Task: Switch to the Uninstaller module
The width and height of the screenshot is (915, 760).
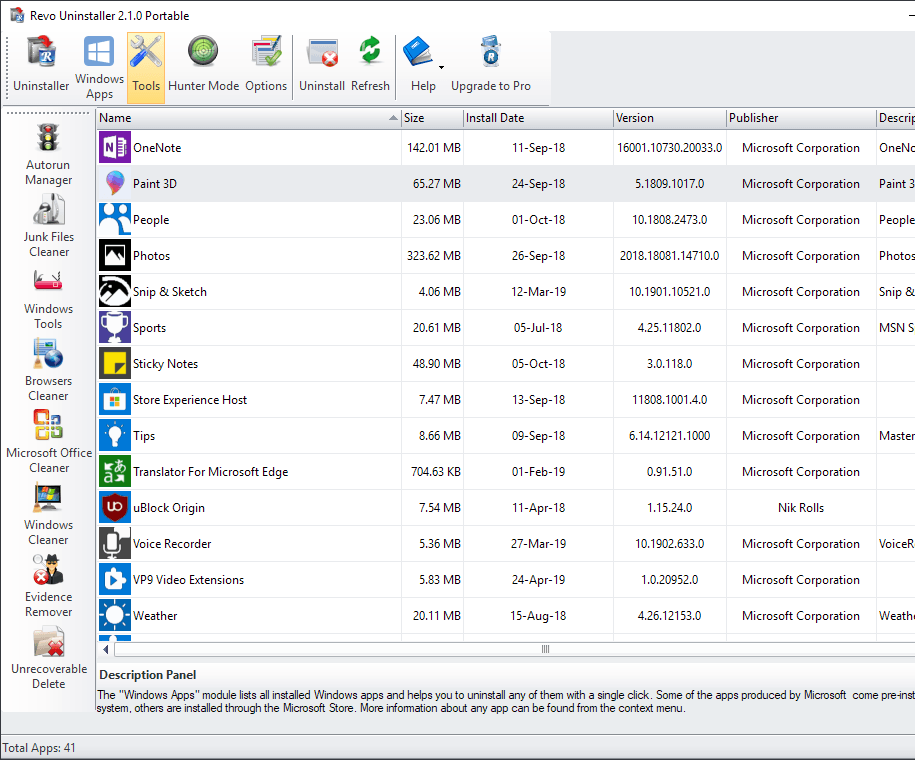Action: [40, 62]
